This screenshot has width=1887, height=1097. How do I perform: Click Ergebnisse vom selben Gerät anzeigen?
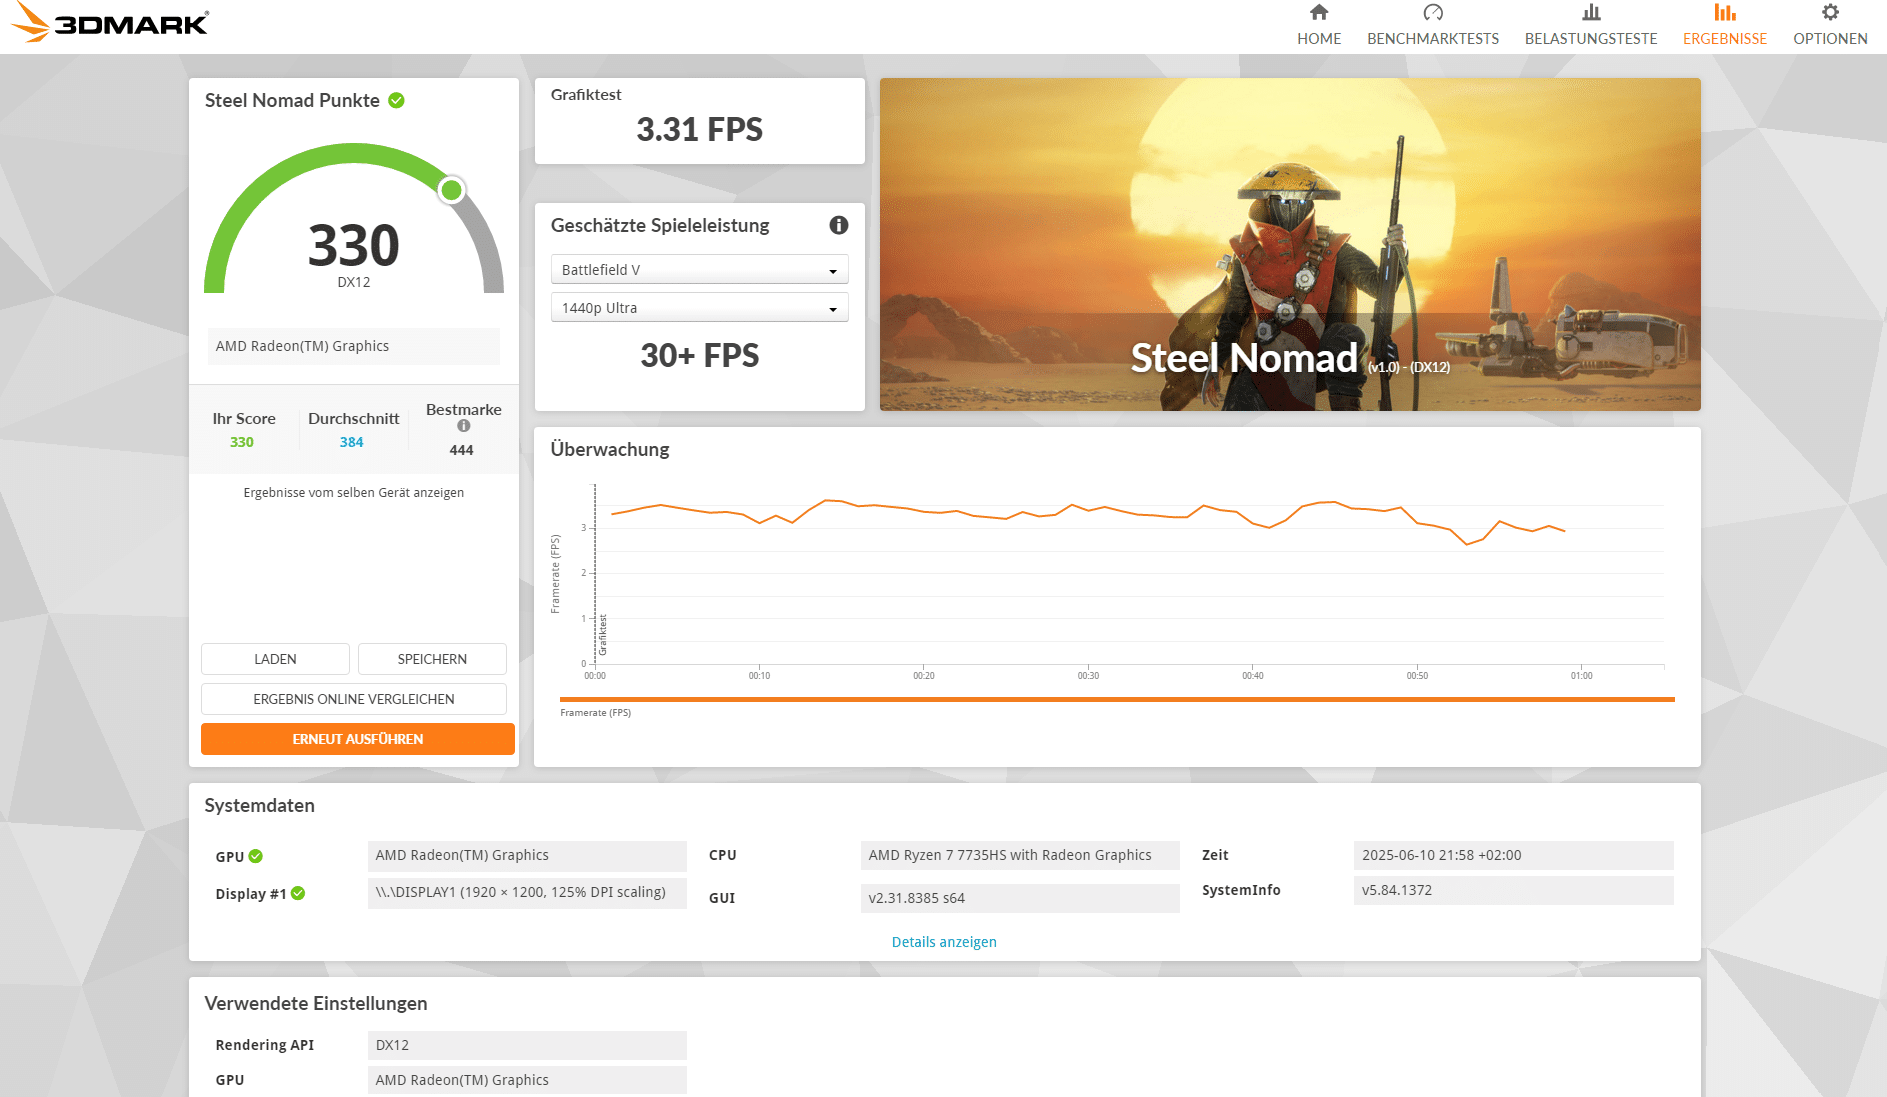pyautogui.click(x=353, y=493)
